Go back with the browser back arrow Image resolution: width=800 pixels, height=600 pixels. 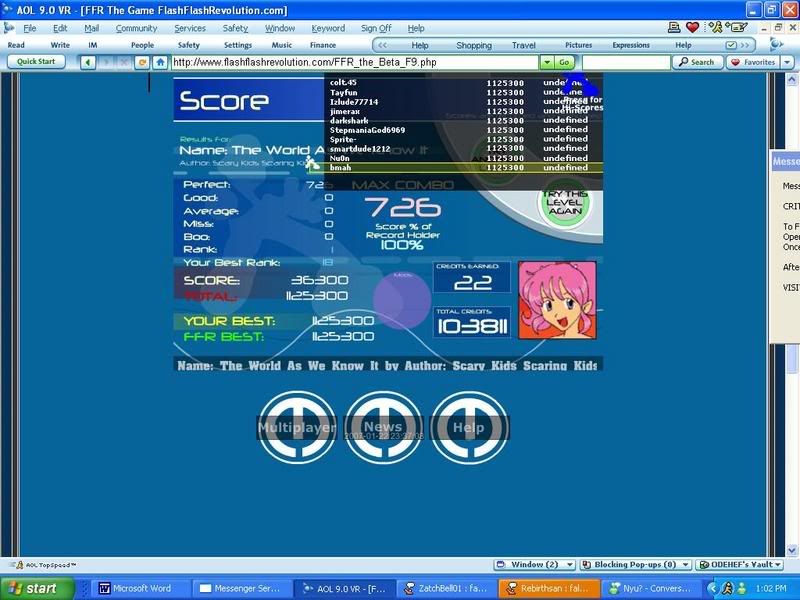[88, 62]
